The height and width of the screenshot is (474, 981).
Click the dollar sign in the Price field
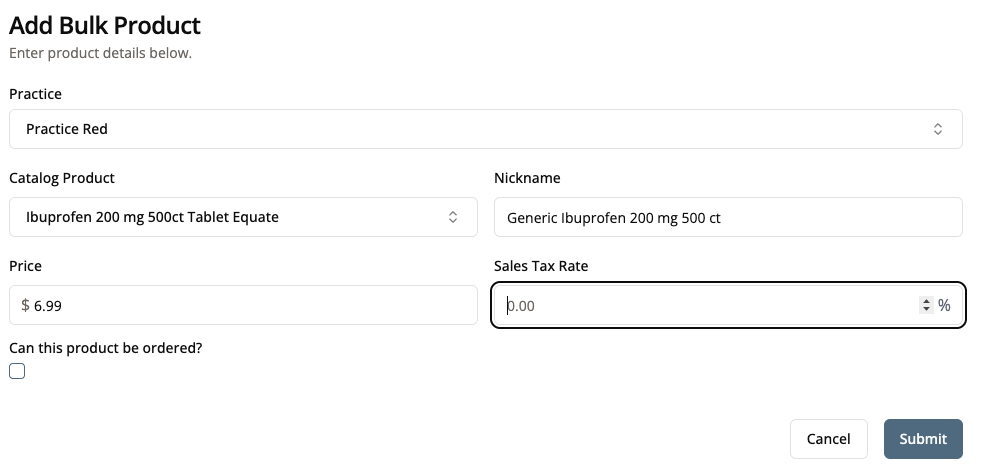click(25, 305)
